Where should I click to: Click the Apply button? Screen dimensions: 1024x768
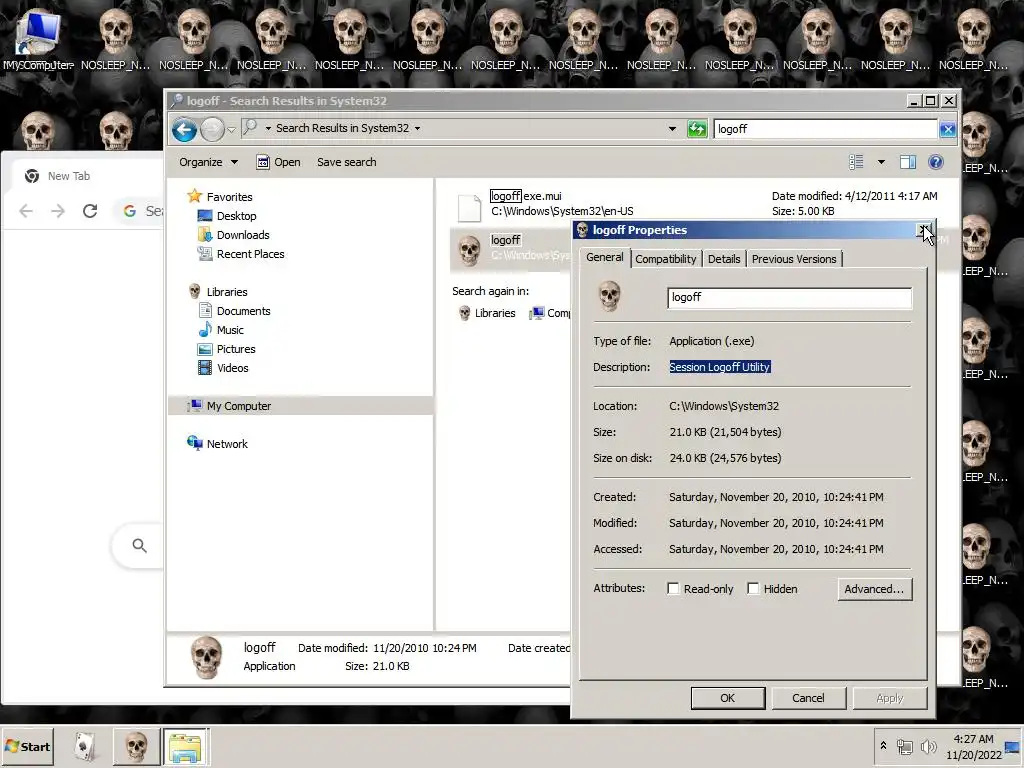click(x=889, y=698)
